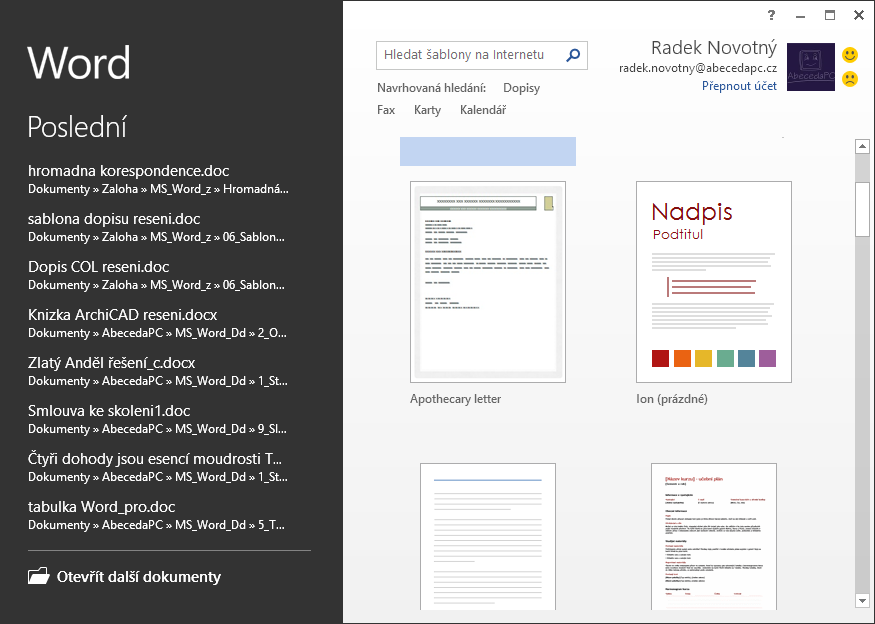Click the Ion (prázdné) caption

click(x=672, y=399)
